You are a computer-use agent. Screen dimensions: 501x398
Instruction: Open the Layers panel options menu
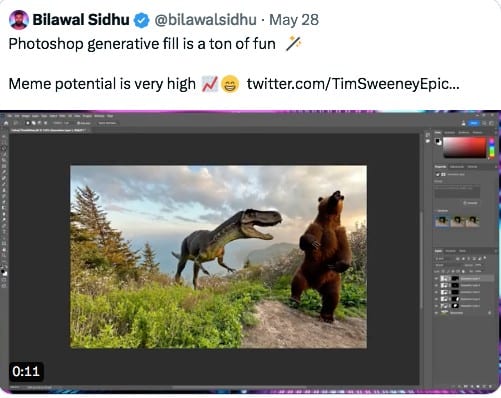pos(496,251)
